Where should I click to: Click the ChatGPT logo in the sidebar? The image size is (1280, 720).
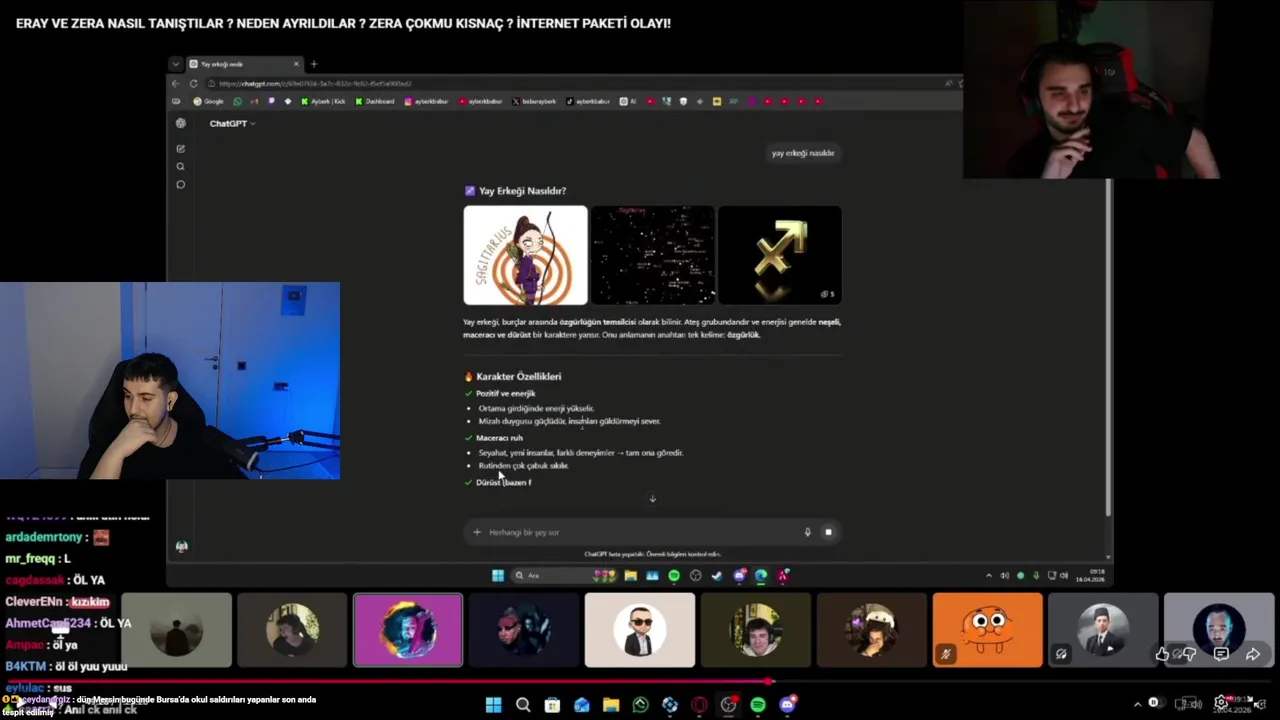pyautogui.click(x=181, y=123)
